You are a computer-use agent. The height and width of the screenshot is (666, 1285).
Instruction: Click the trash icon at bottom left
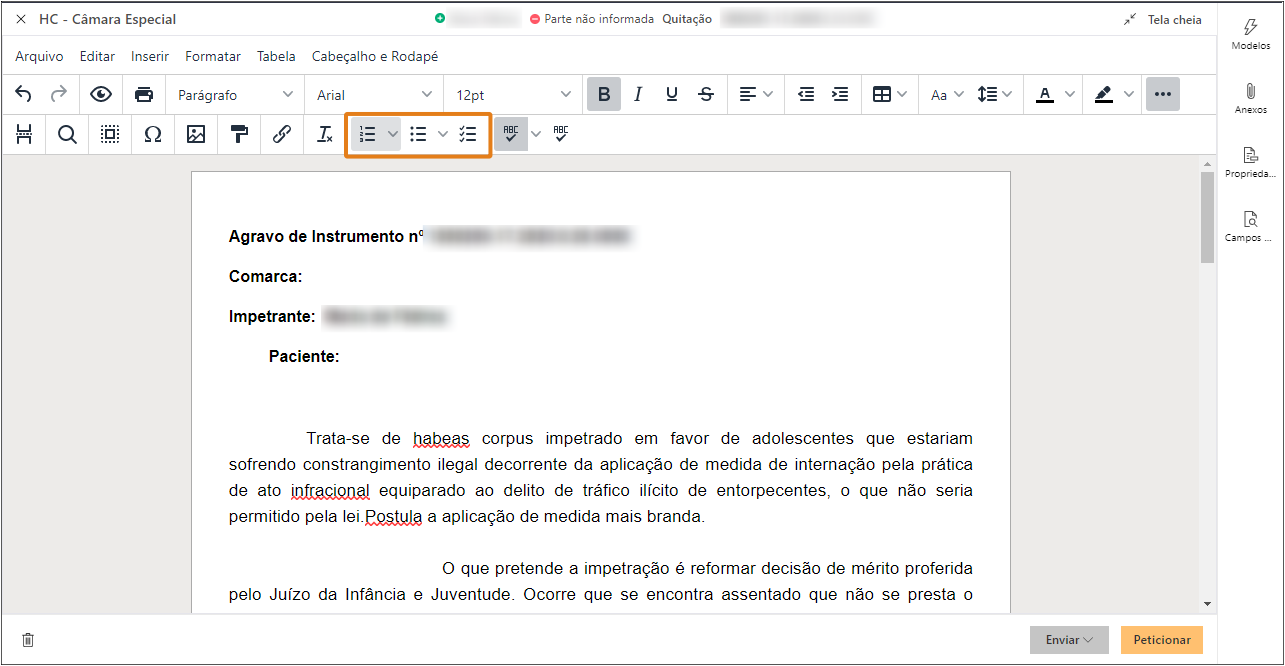[27, 639]
